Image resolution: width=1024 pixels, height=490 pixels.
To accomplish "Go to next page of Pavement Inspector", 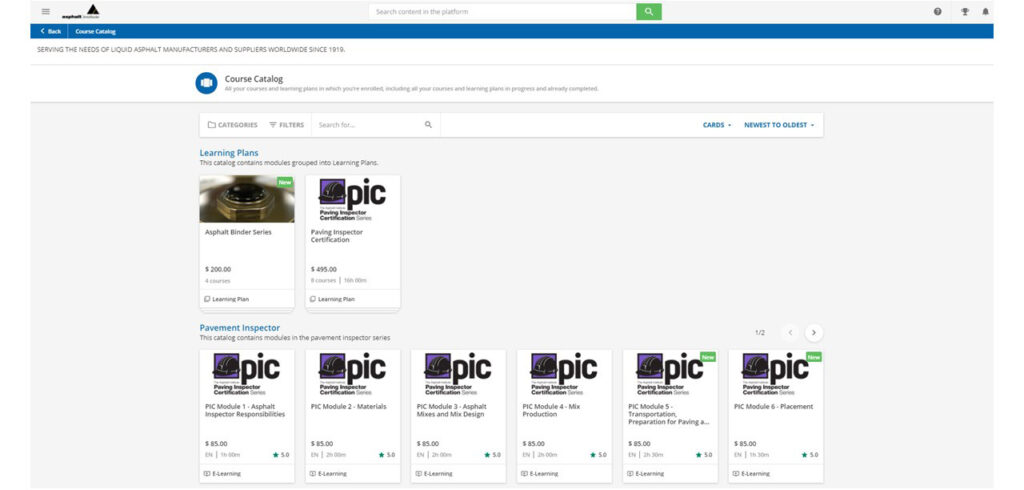I will coord(814,333).
